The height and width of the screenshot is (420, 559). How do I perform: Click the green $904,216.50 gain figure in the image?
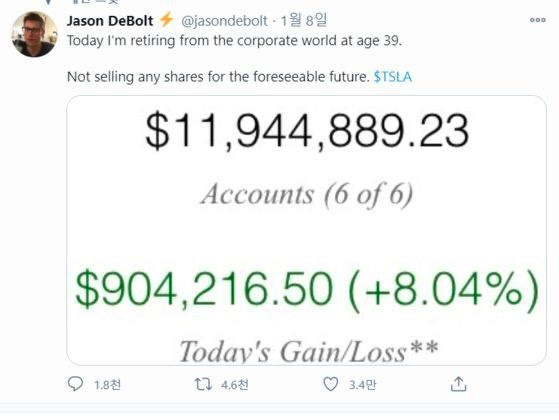(204, 288)
